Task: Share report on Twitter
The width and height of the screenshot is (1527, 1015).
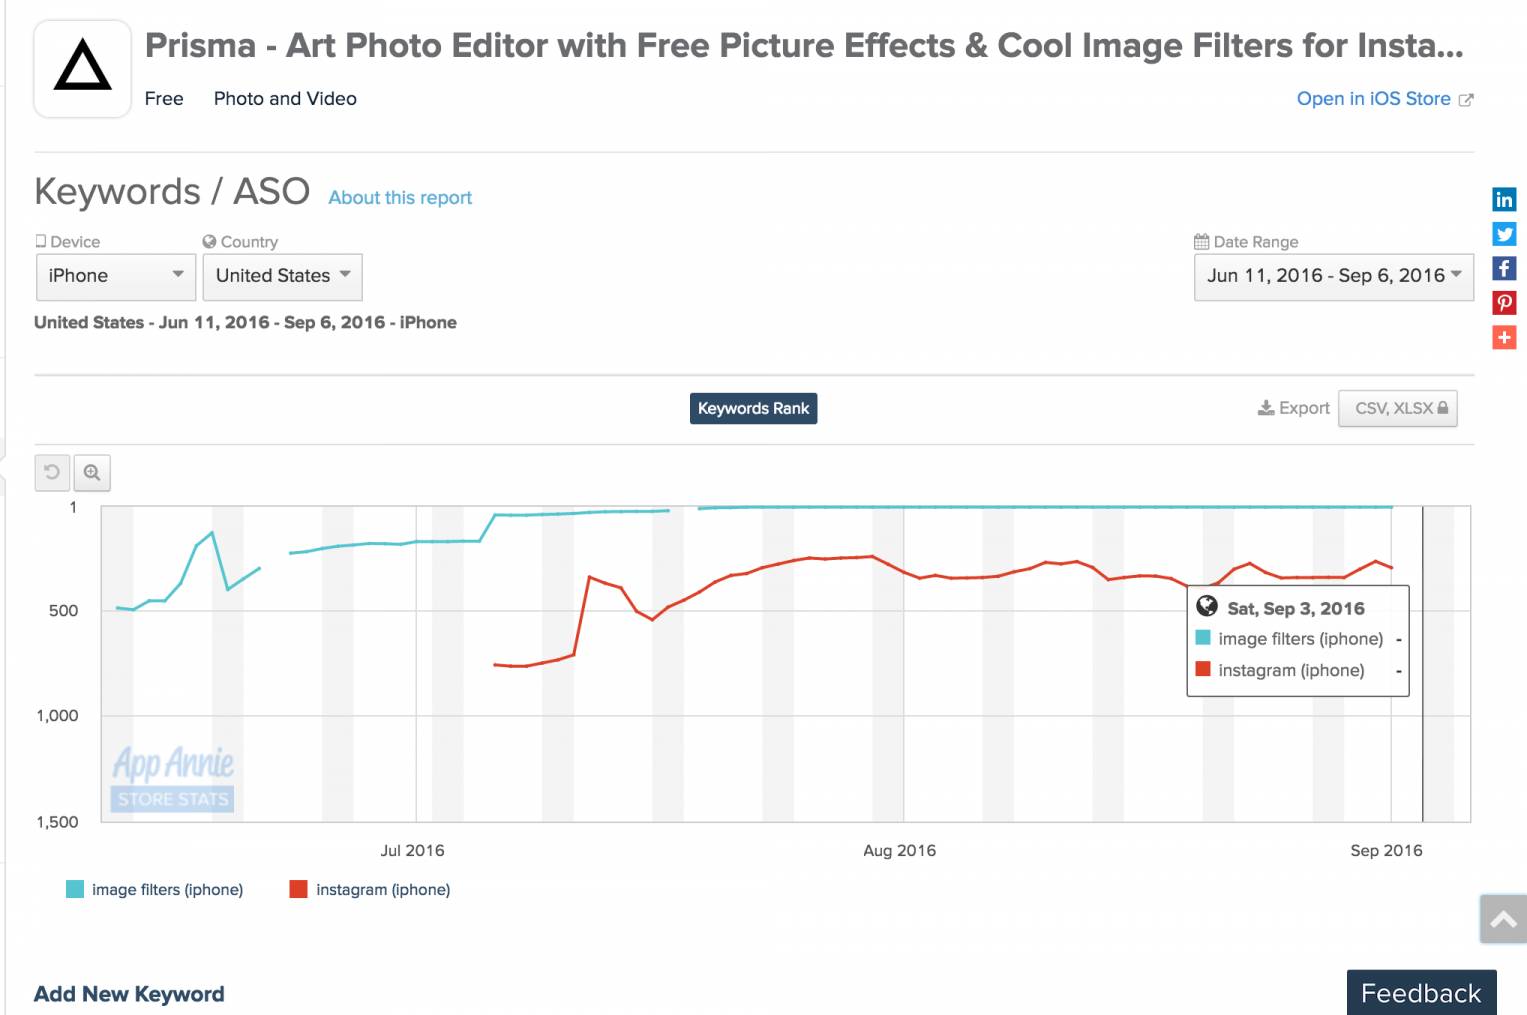Action: pyautogui.click(x=1504, y=234)
